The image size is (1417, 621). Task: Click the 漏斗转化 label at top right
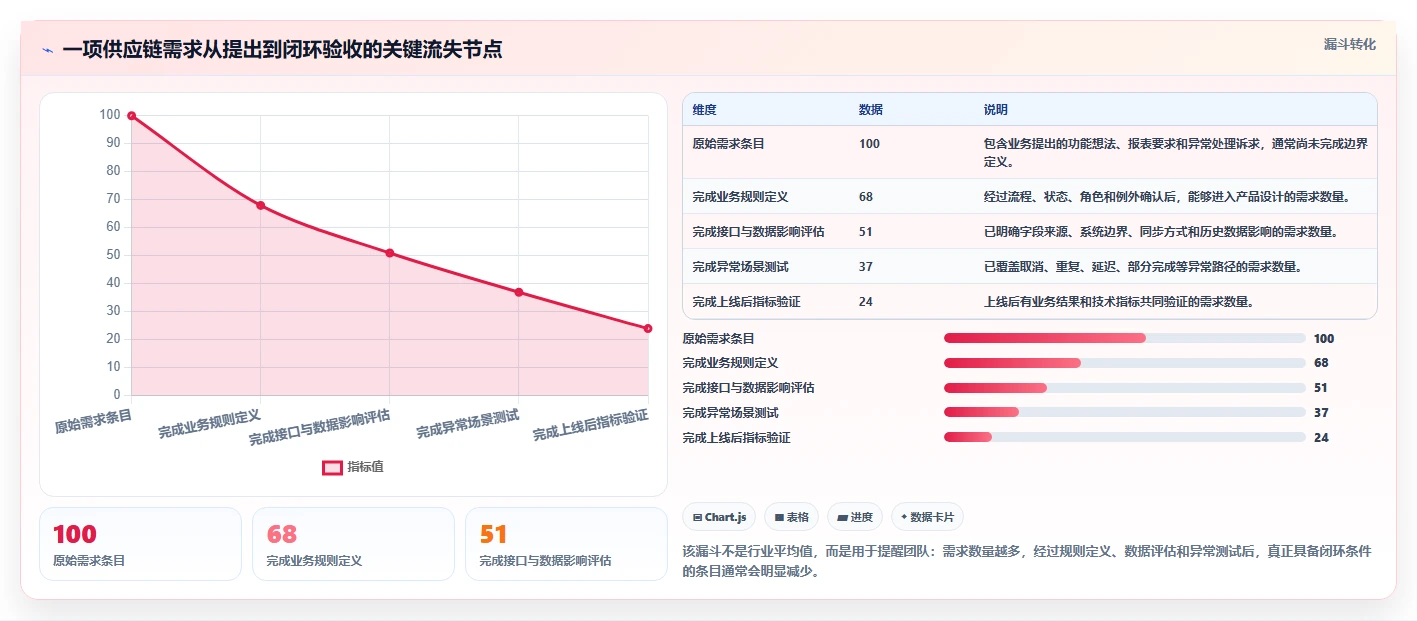[1350, 44]
